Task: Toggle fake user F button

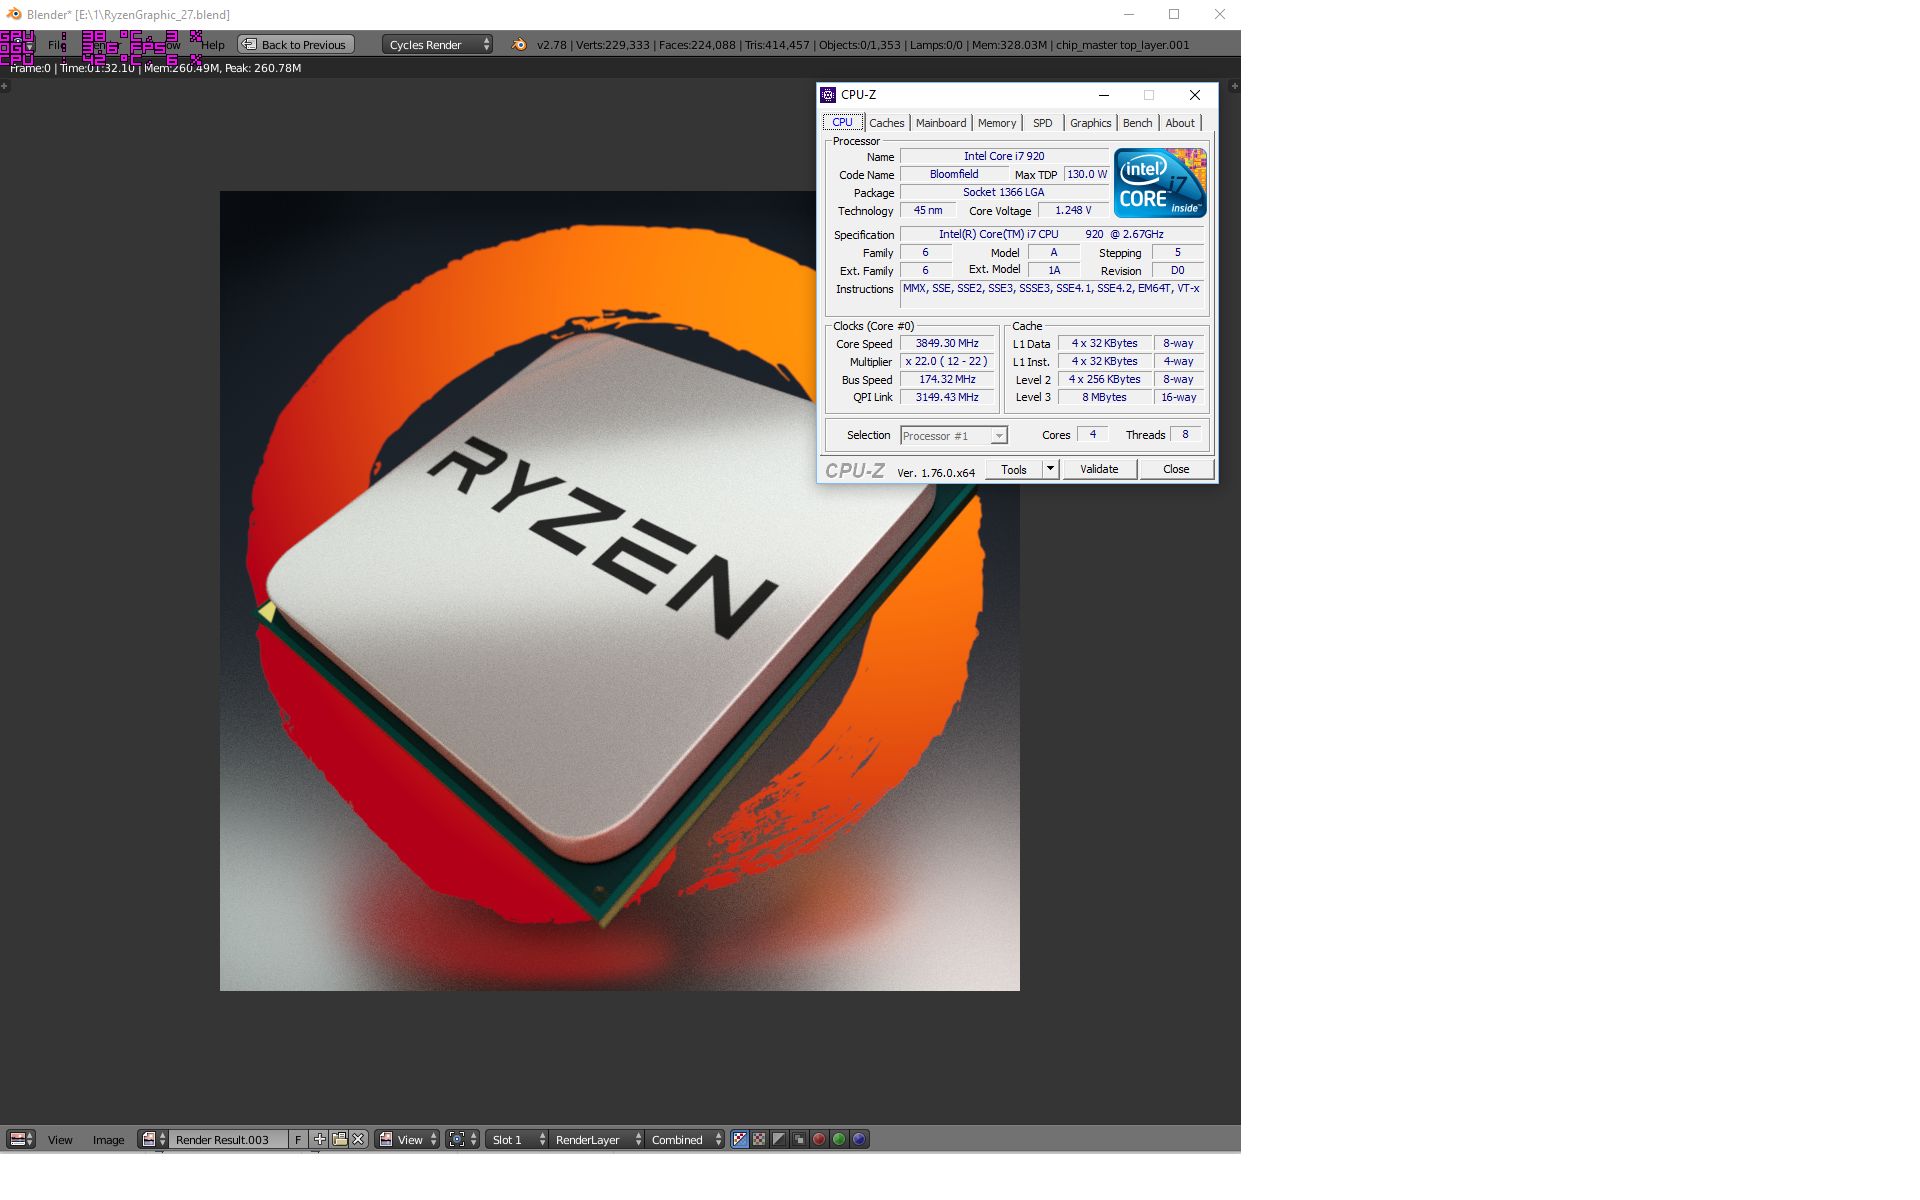Action: [298, 1139]
